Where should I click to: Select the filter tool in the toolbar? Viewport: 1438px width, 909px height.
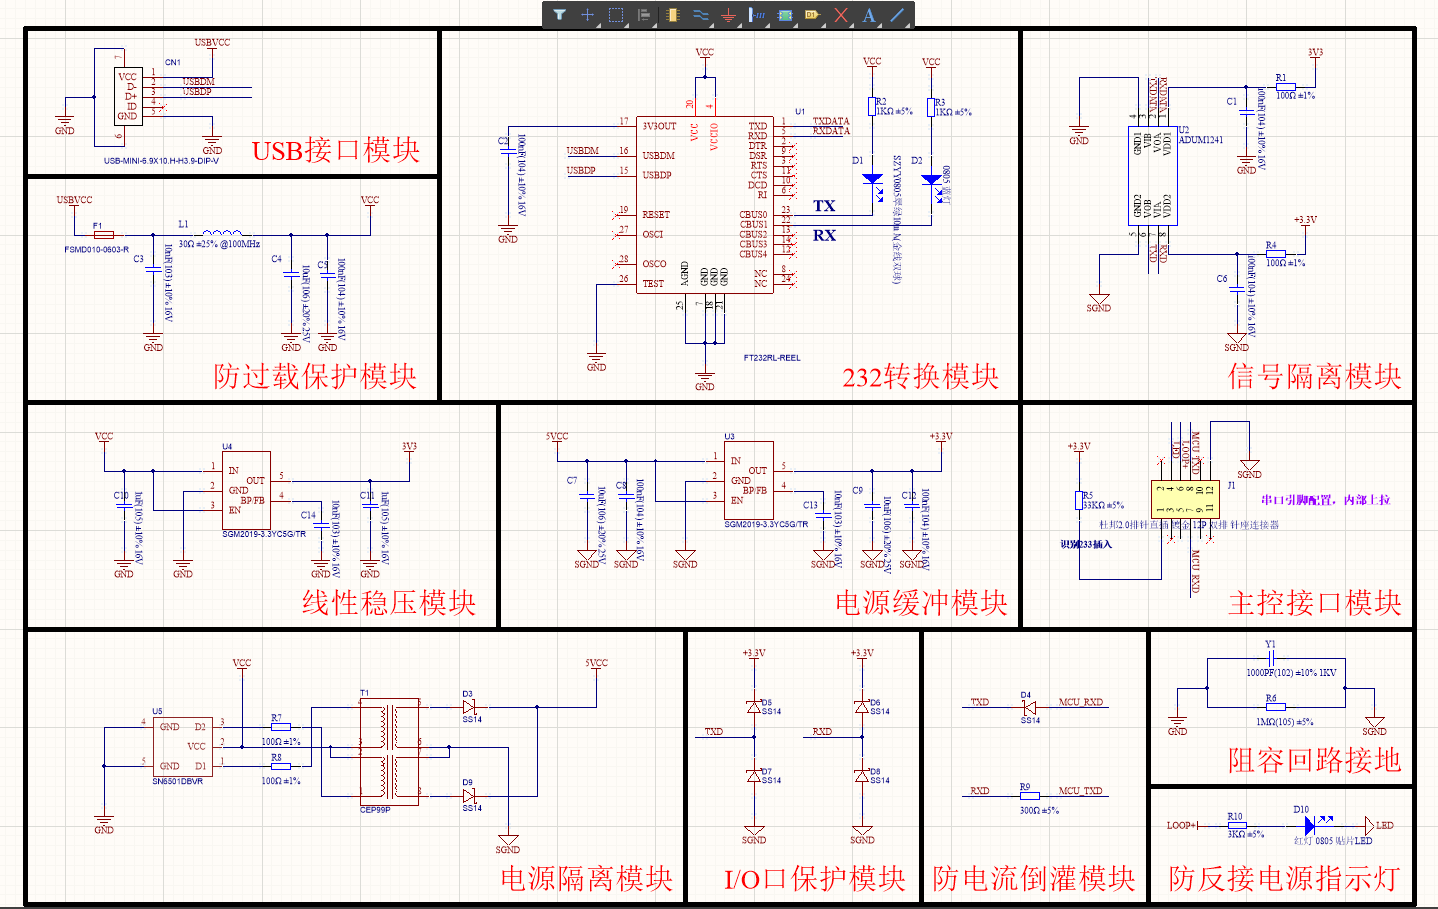click(560, 15)
